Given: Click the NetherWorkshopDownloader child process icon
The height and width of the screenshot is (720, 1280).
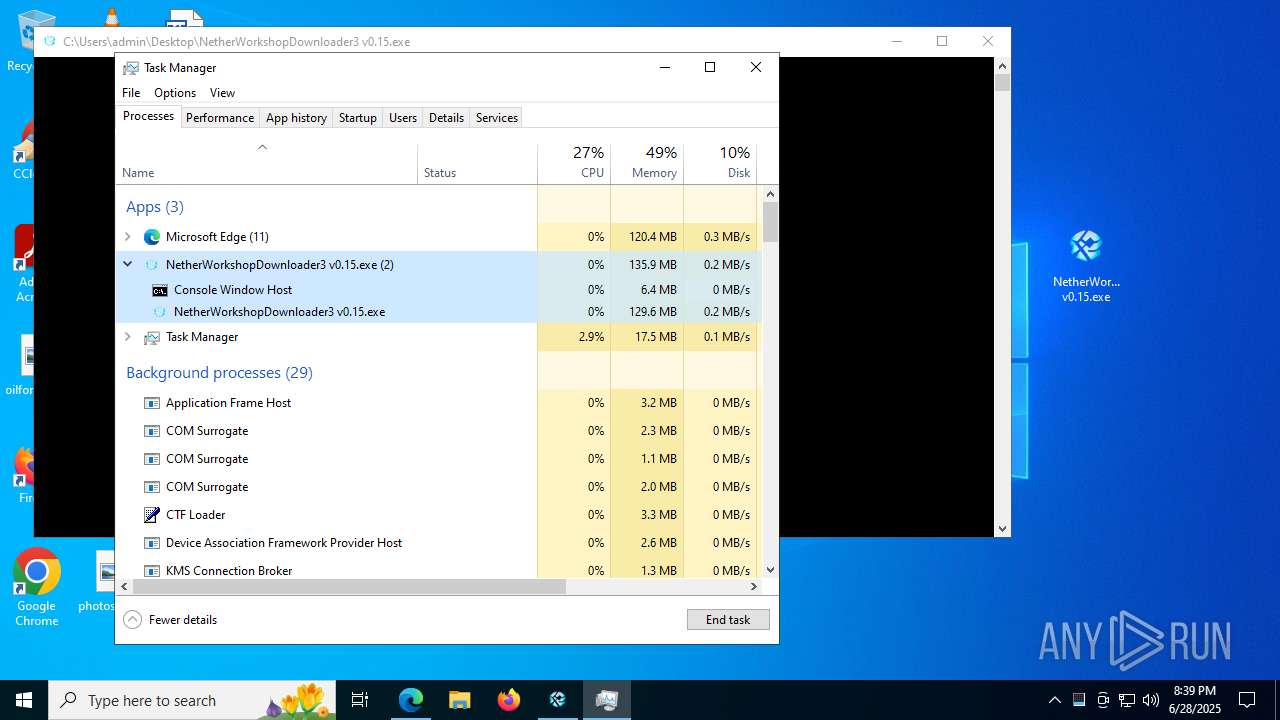Looking at the screenshot, I should point(160,312).
